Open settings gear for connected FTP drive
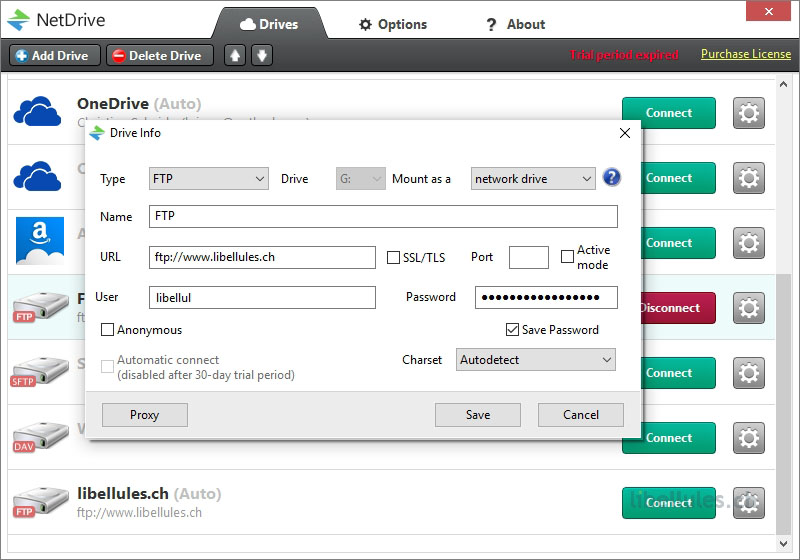Image resolution: width=800 pixels, height=560 pixels. [x=748, y=308]
